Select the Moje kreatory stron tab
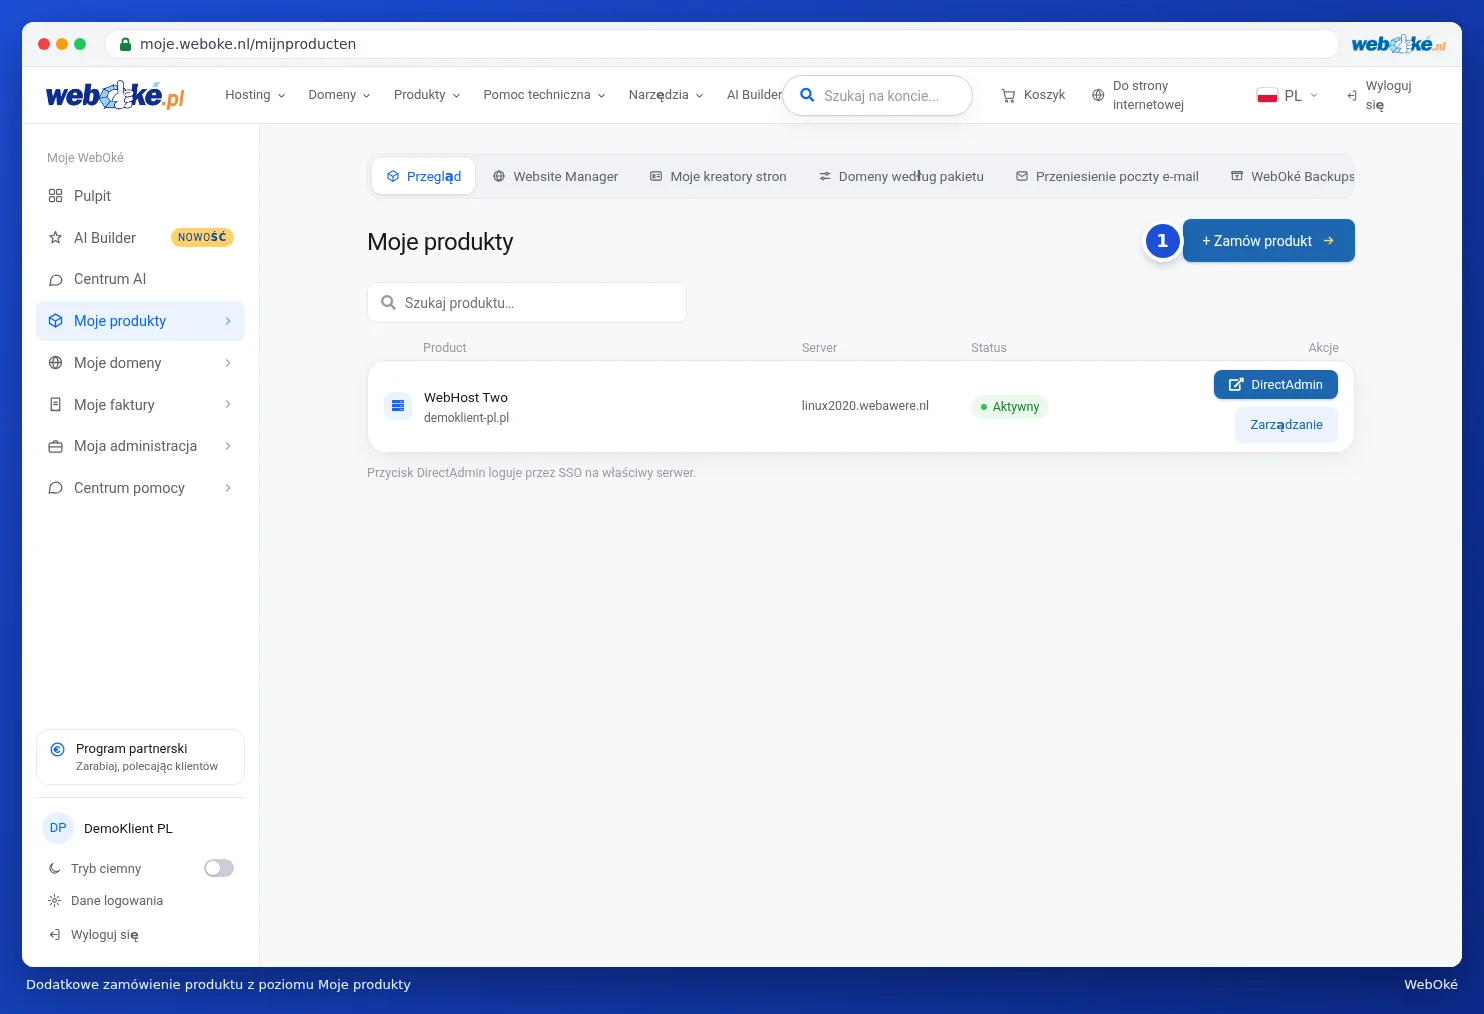The height and width of the screenshot is (1014, 1484). [718, 176]
